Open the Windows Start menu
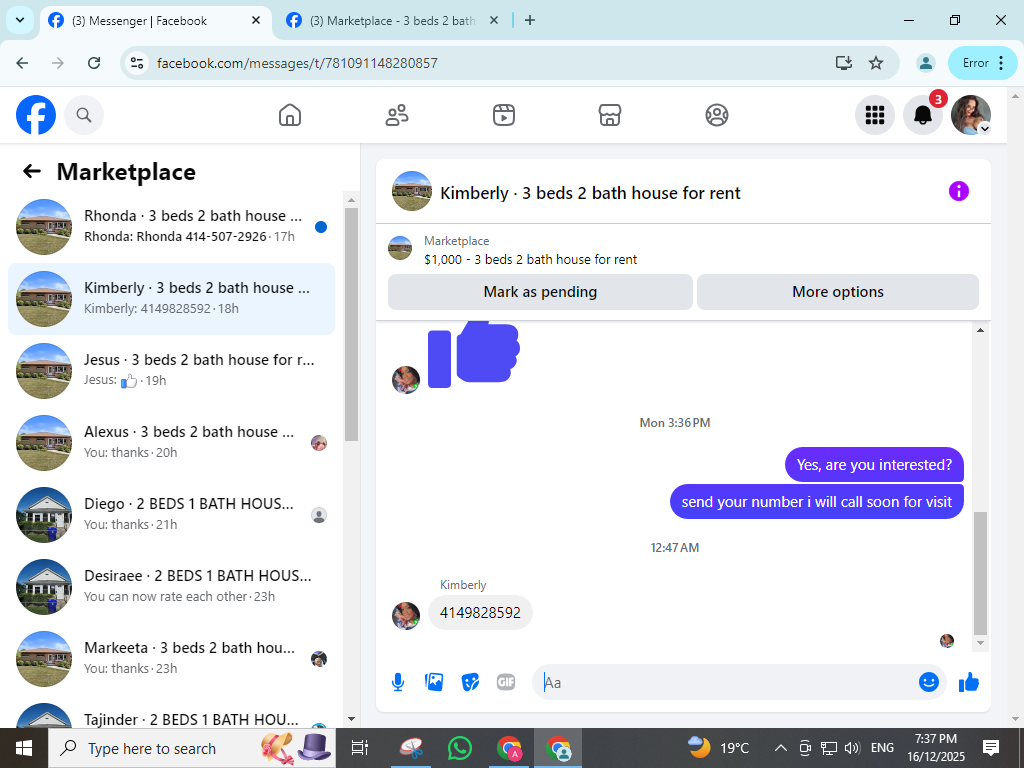This screenshot has width=1024, height=768. pyautogui.click(x=24, y=748)
